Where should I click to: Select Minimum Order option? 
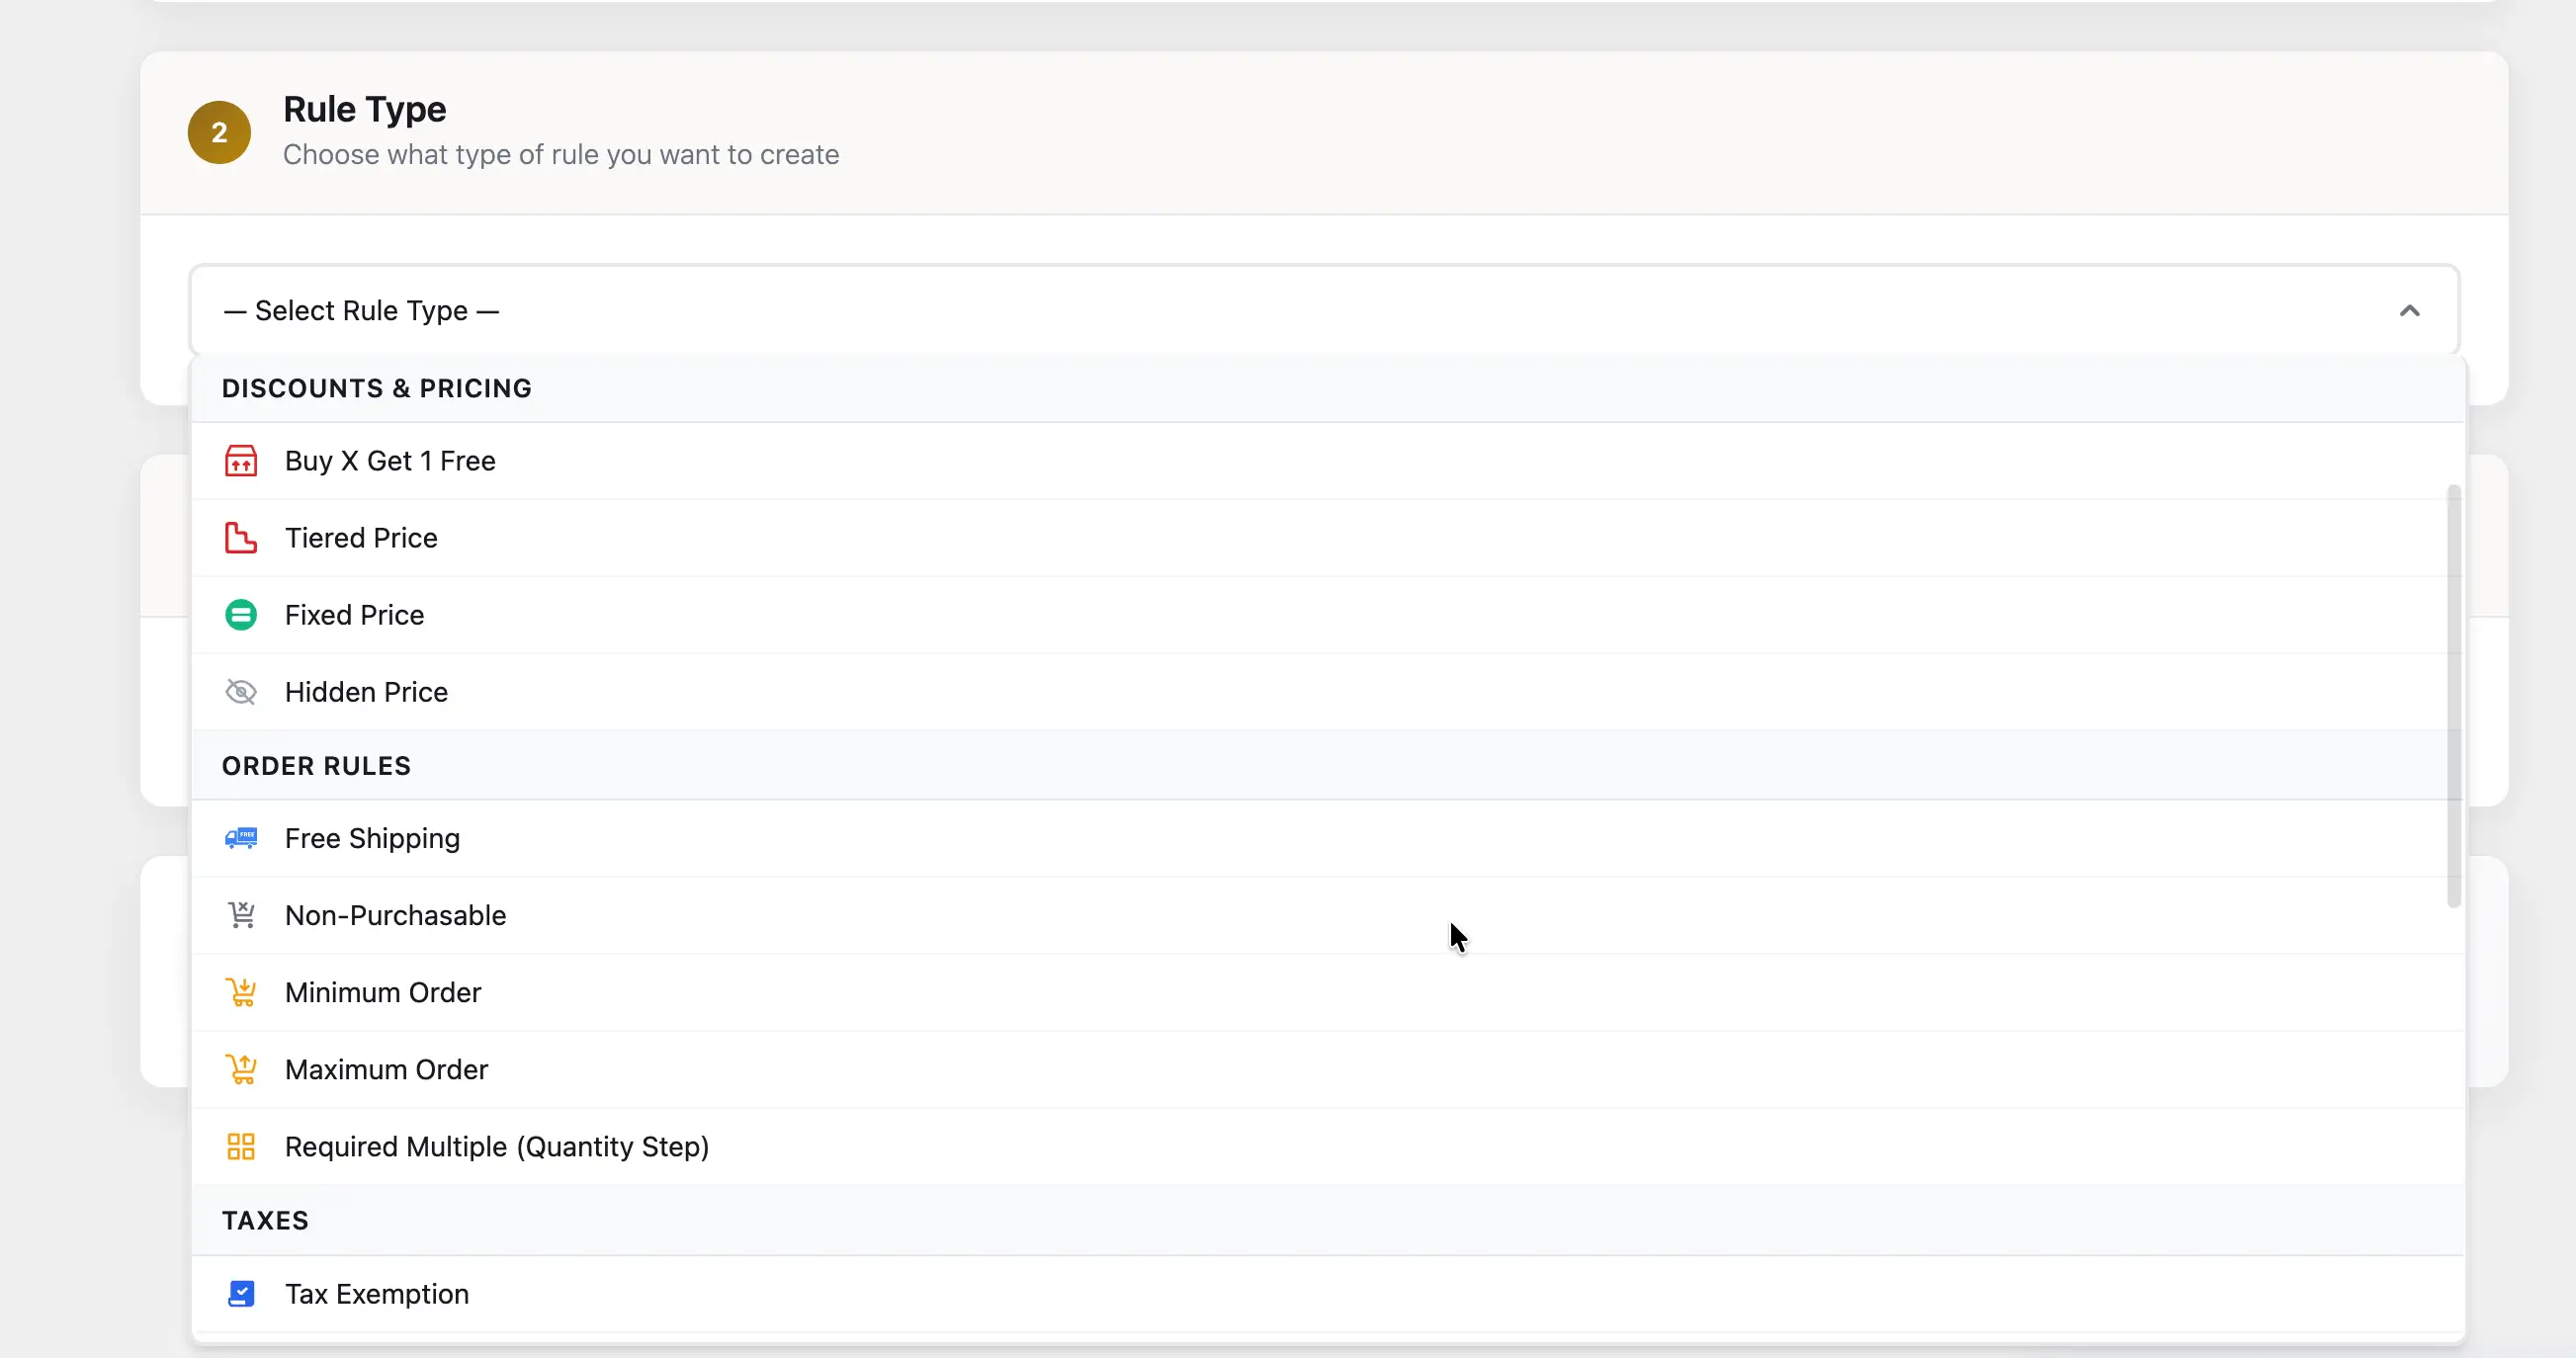click(x=383, y=992)
